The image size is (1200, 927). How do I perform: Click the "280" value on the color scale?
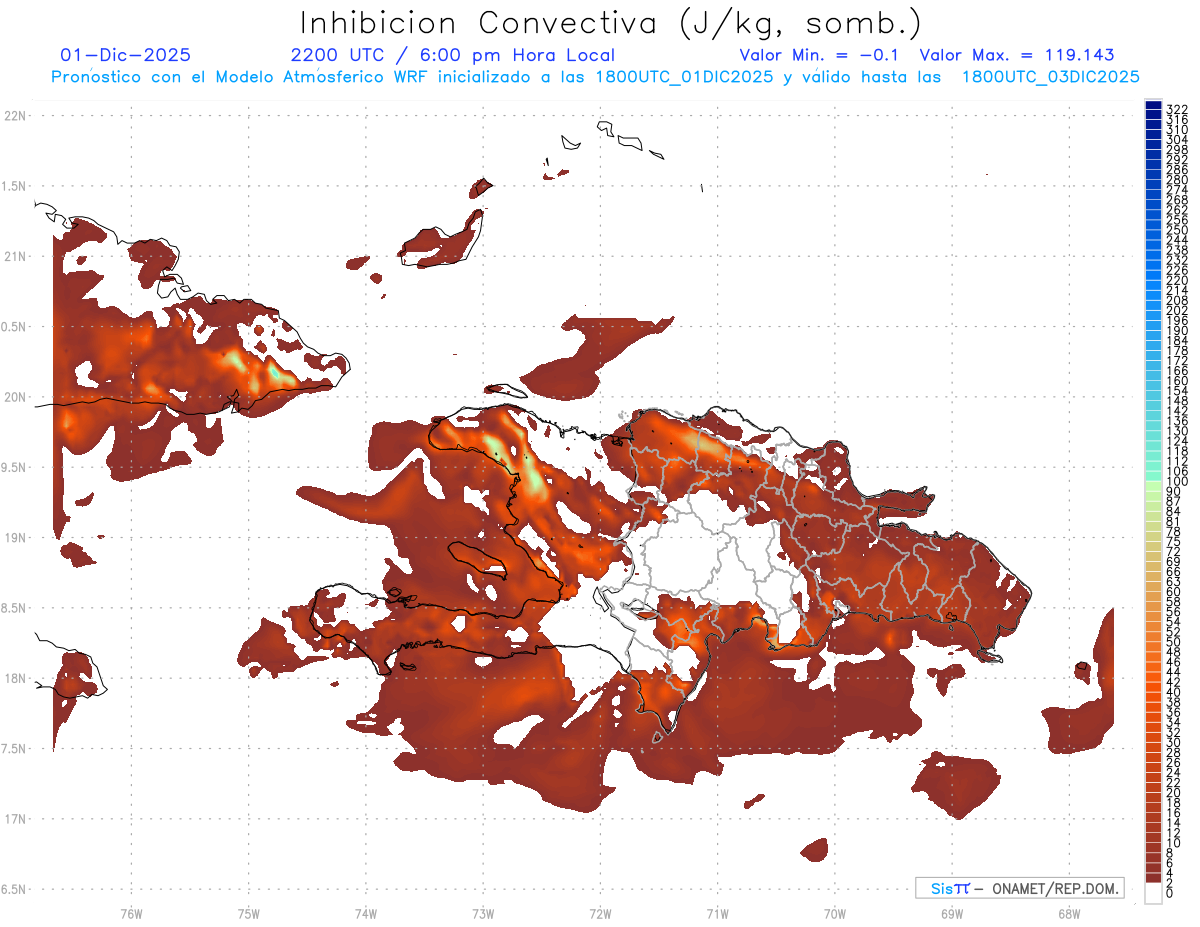coord(1176,180)
